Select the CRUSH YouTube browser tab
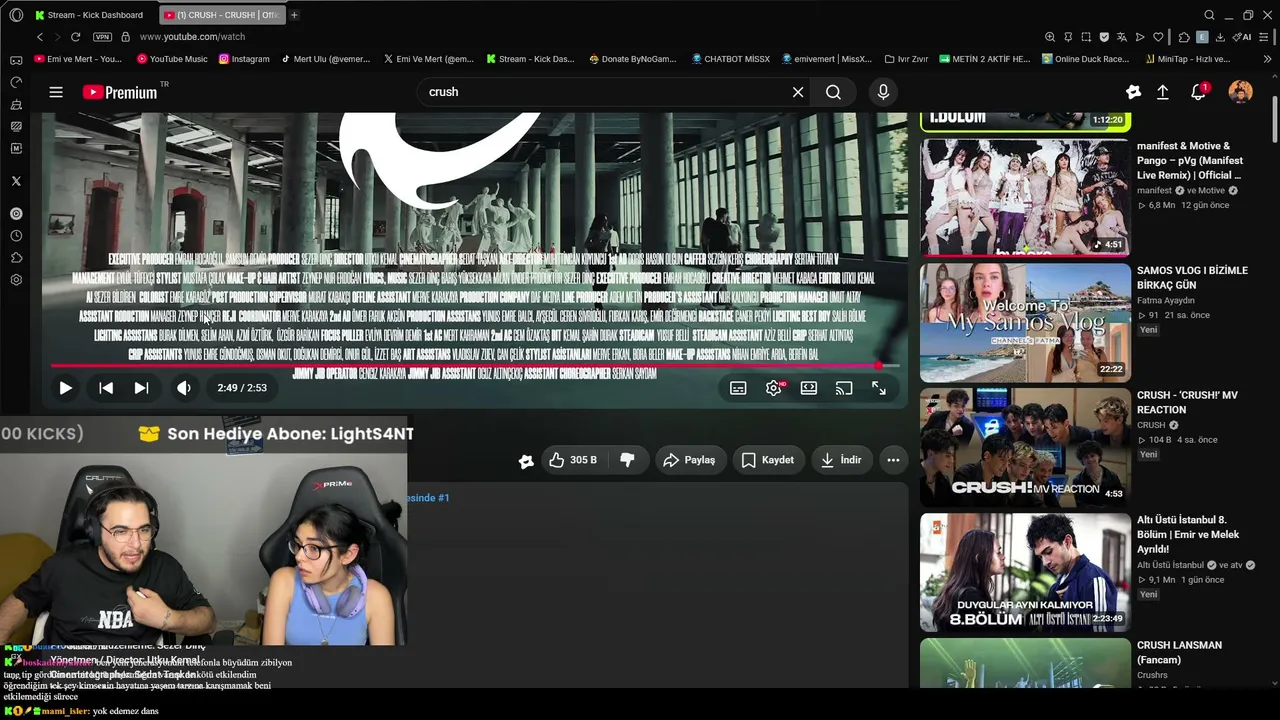1280x720 pixels. [x=221, y=15]
